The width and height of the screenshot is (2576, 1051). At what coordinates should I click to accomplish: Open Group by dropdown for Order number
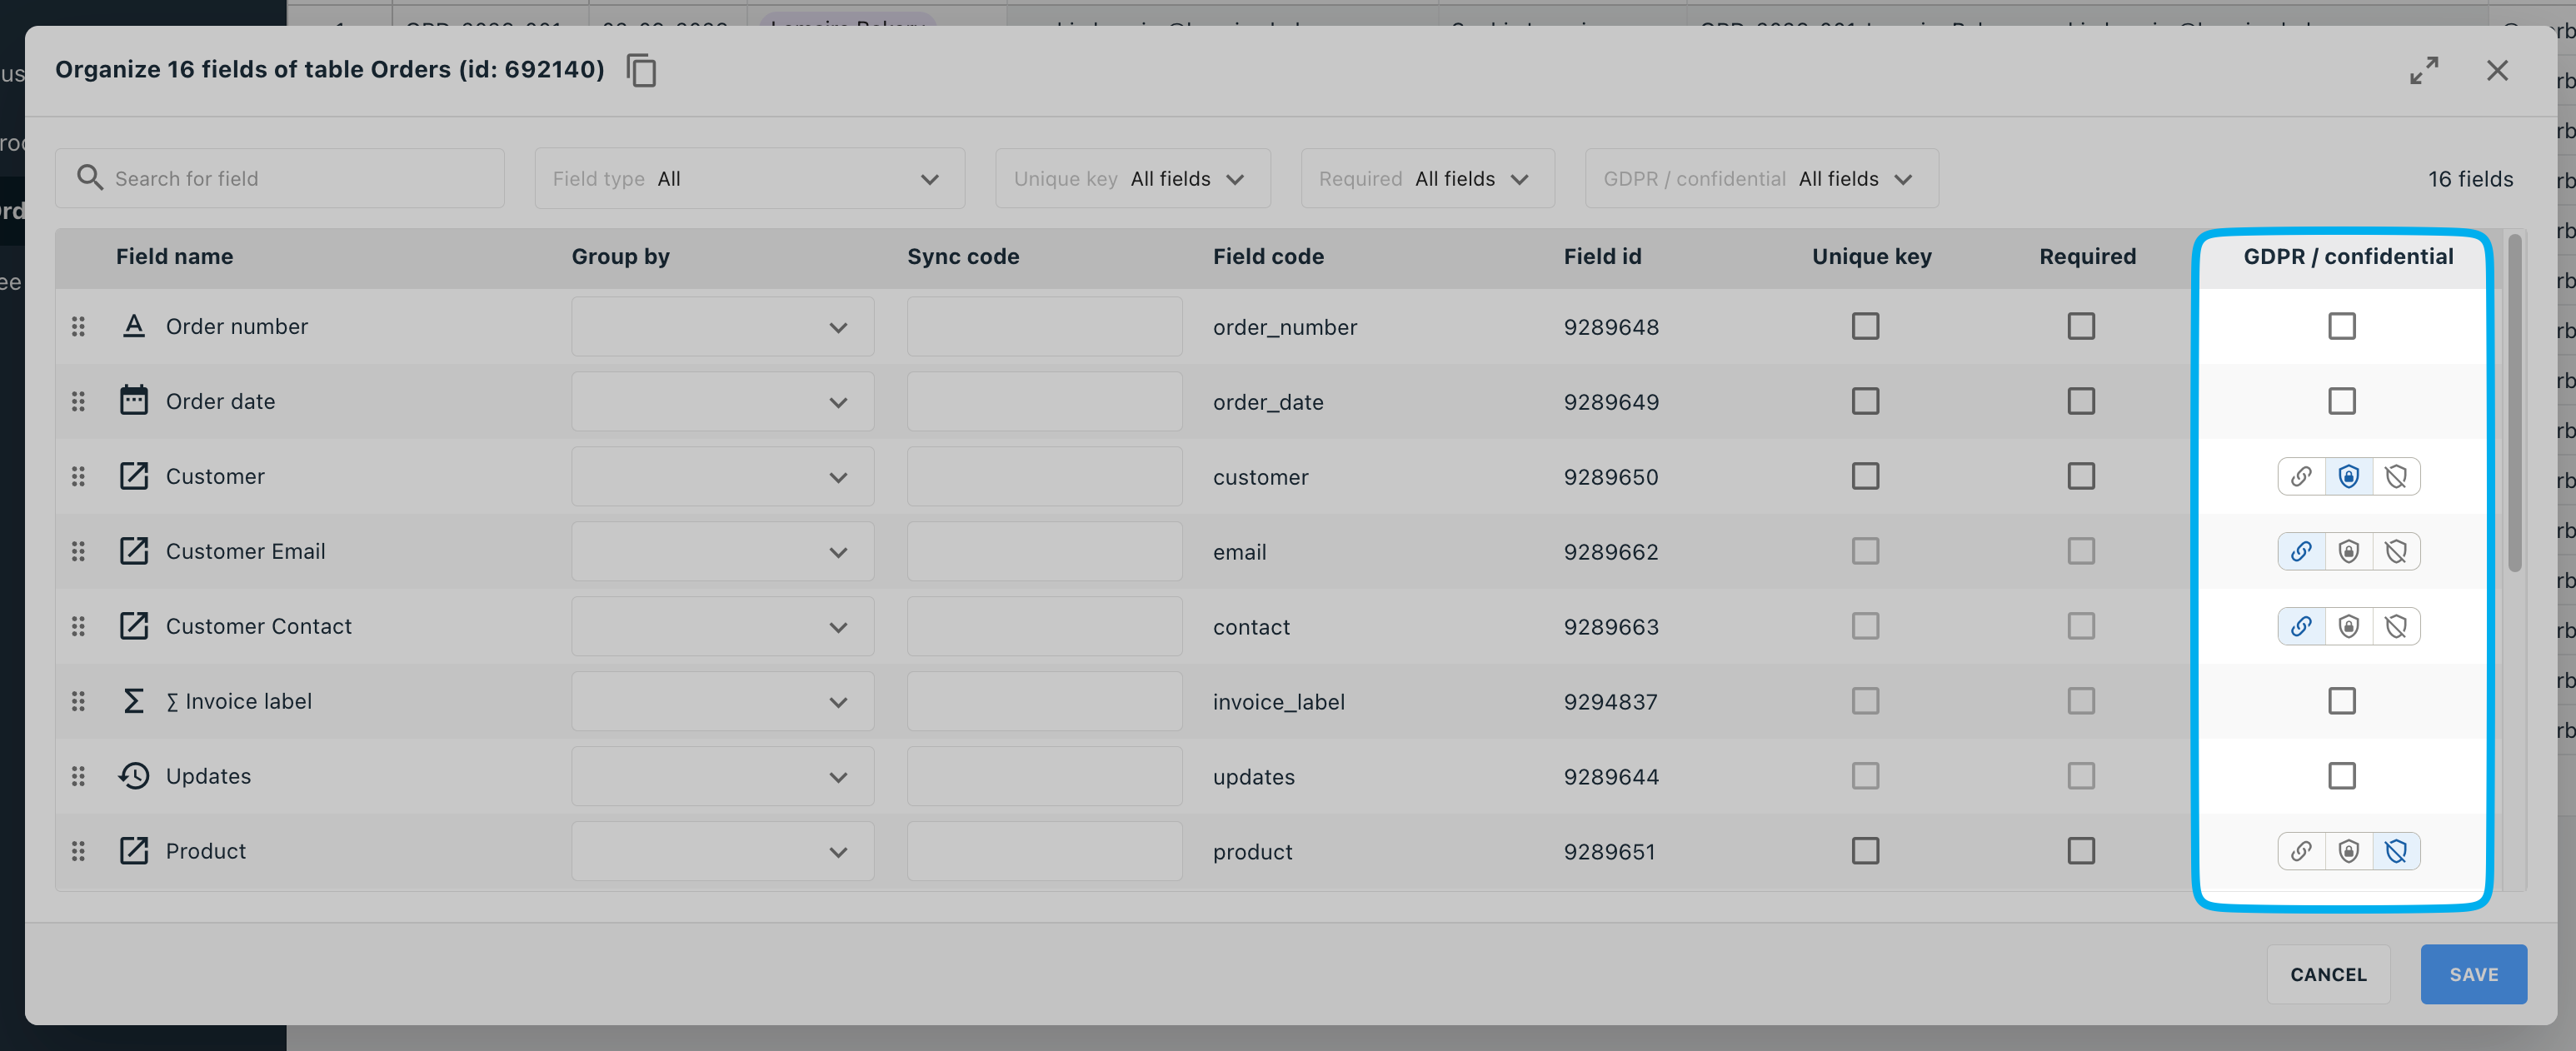coord(722,326)
